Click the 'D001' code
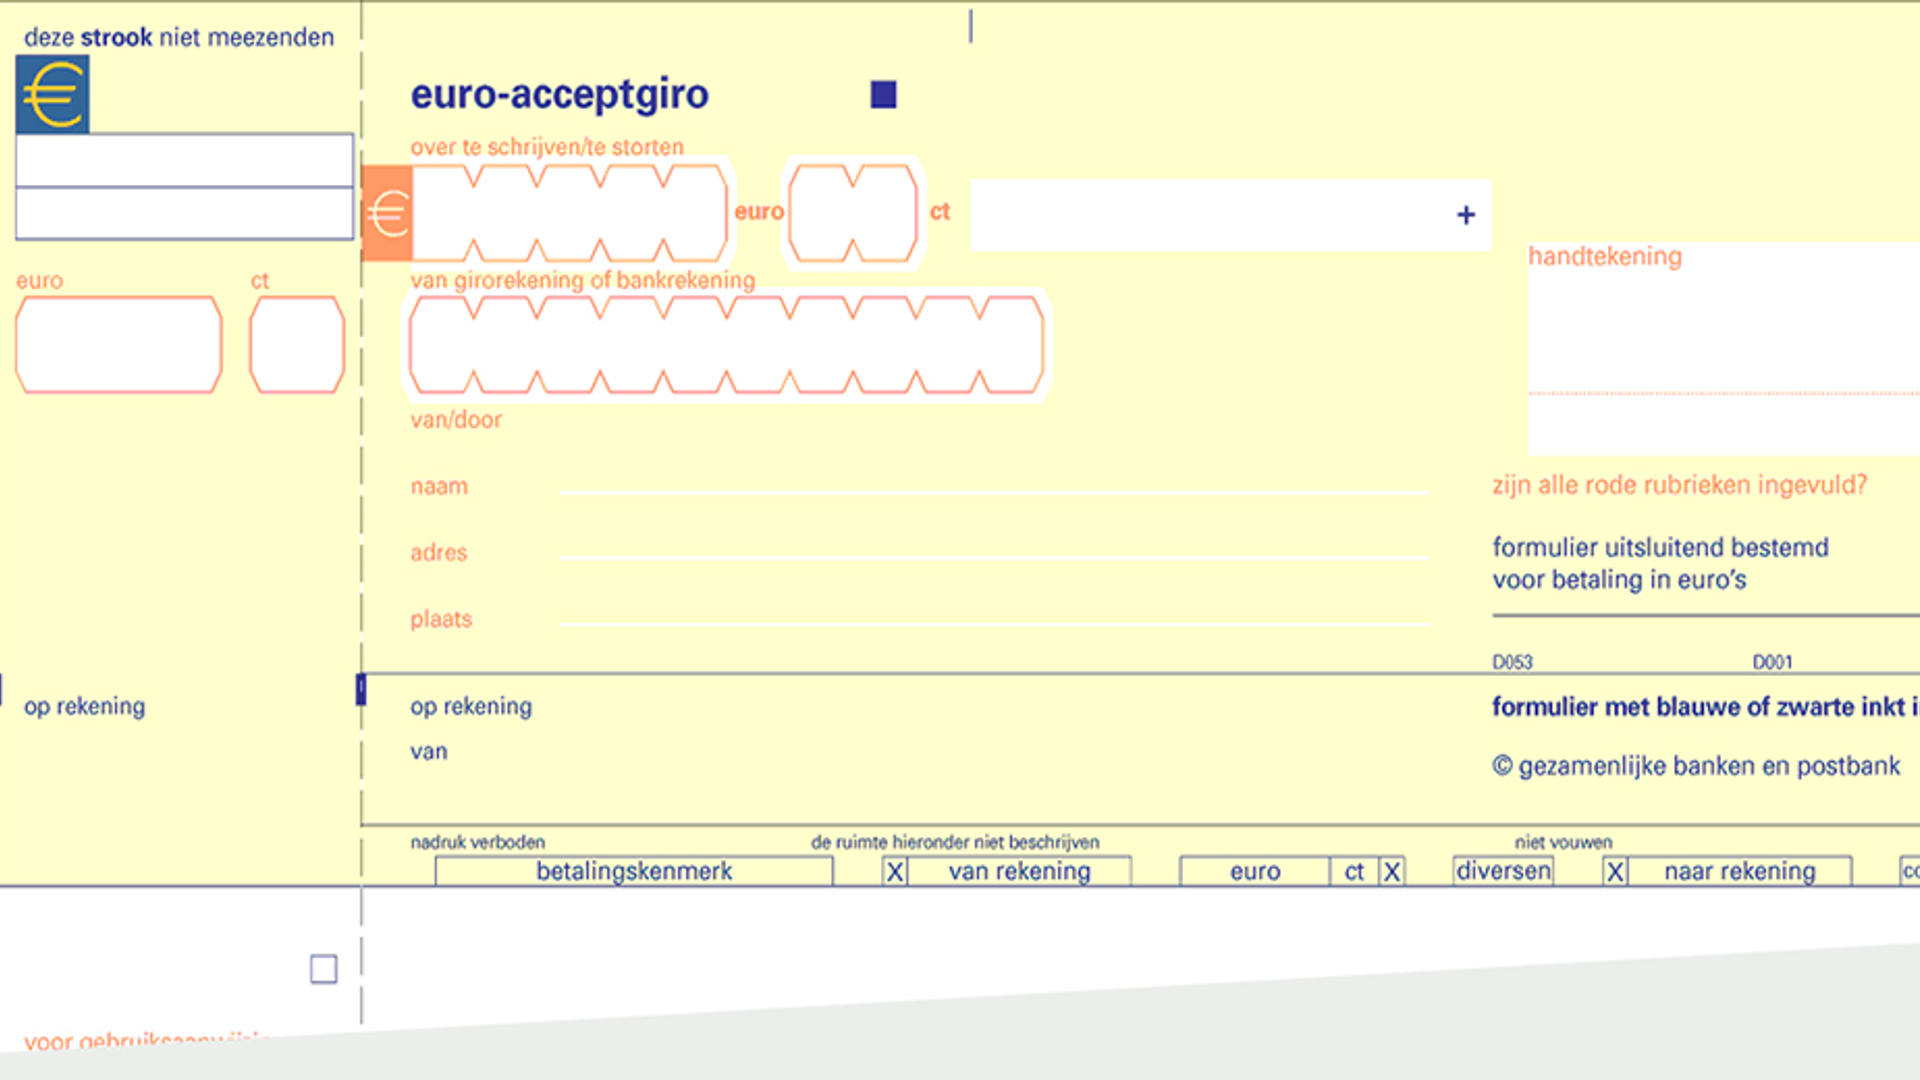The width and height of the screenshot is (1920, 1080). pyautogui.click(x=1772, y=662)
